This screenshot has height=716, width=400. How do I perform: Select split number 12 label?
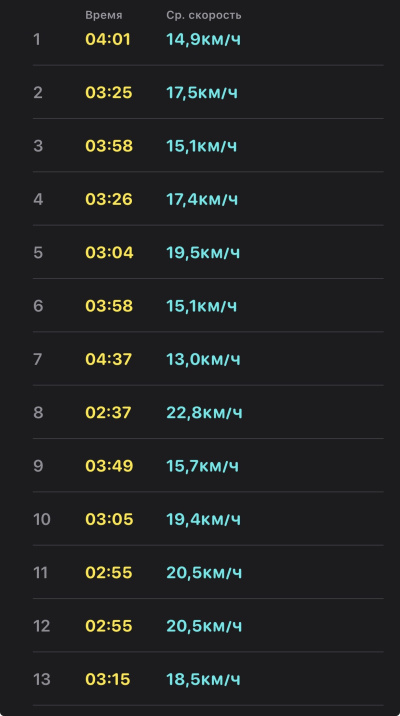coord(42,626)
